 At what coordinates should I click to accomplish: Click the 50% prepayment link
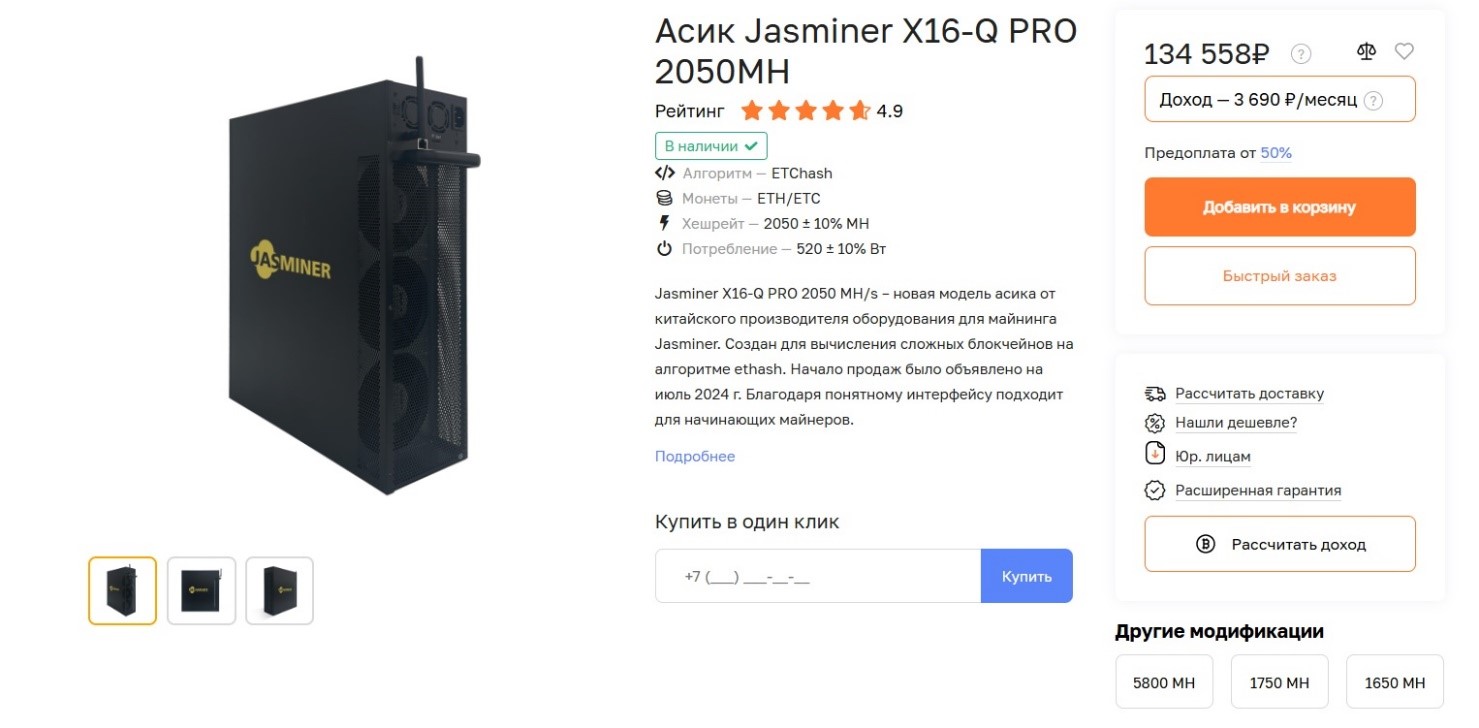click(1276, 153)
